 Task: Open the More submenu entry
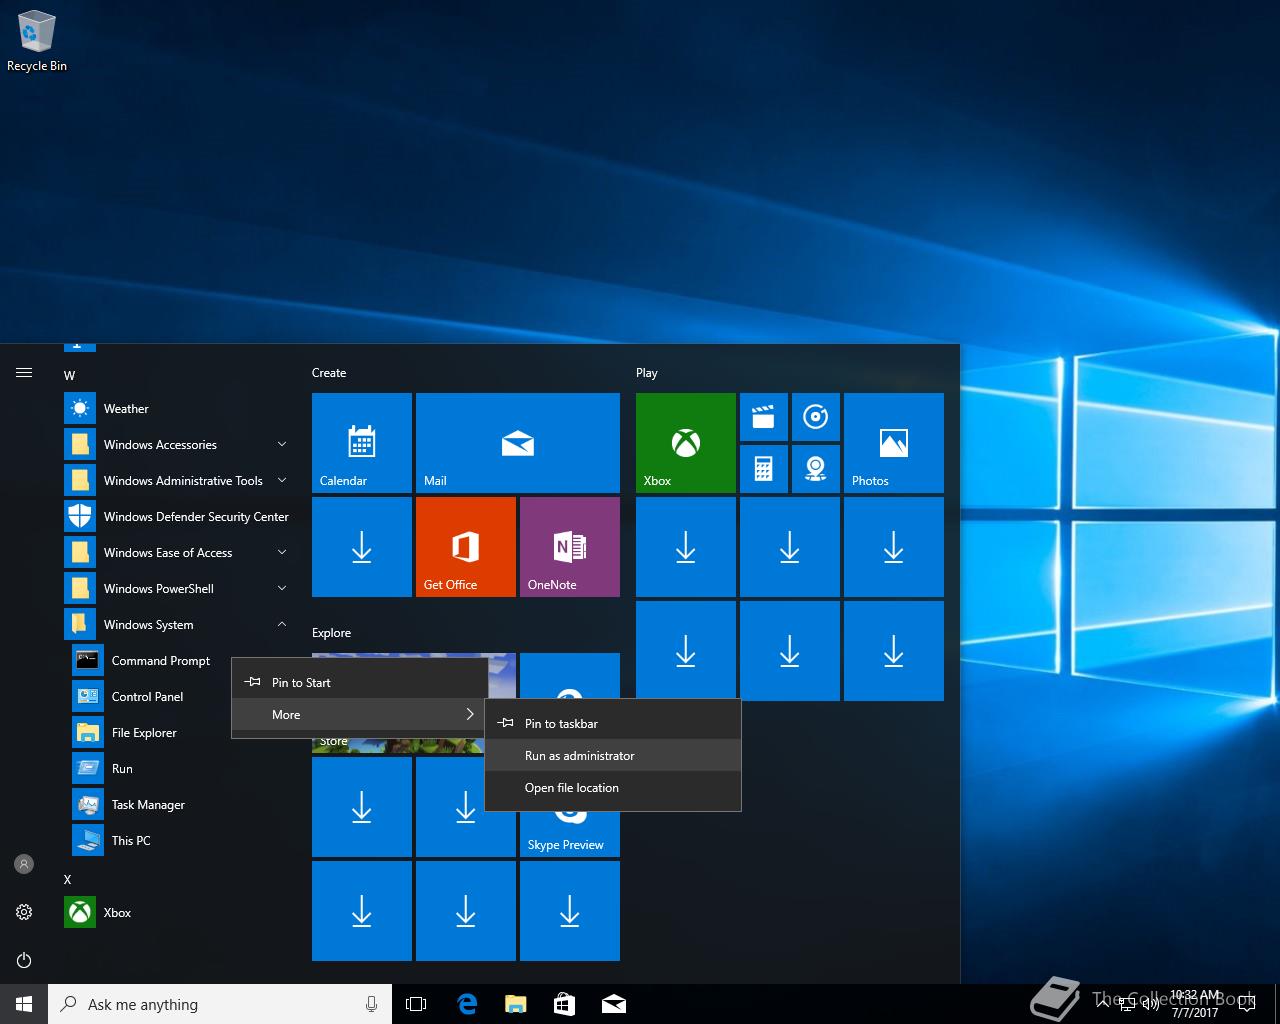click(x=360, y=714)
